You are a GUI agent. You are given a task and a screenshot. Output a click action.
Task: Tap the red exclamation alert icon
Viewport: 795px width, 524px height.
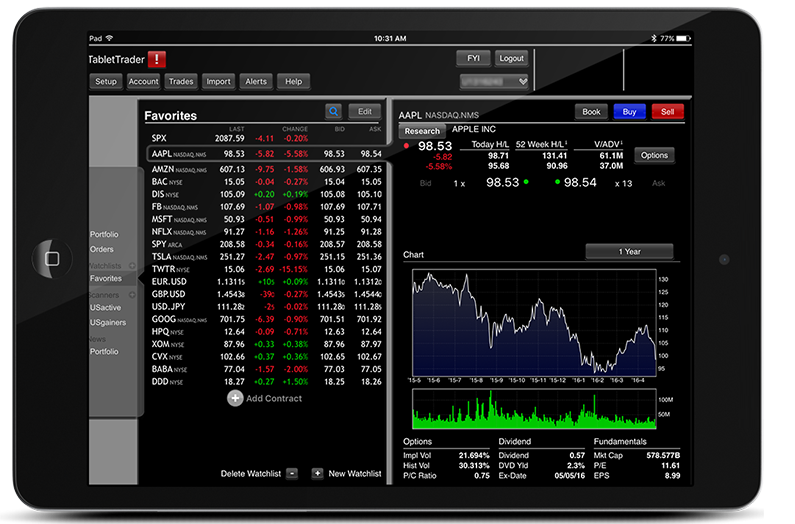[x=157, y=59]
